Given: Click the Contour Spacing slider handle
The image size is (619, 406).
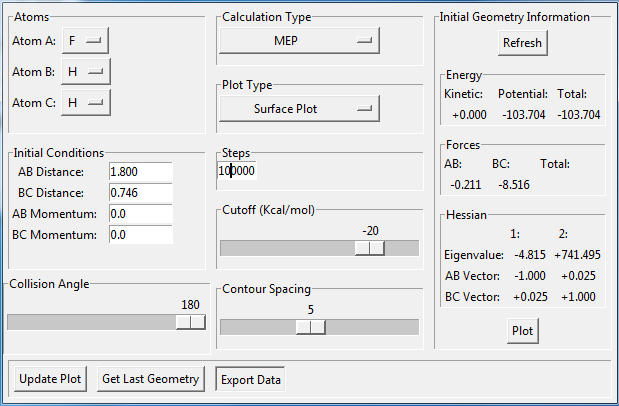Looking at the screenshot, I should [x=310, y=327].
